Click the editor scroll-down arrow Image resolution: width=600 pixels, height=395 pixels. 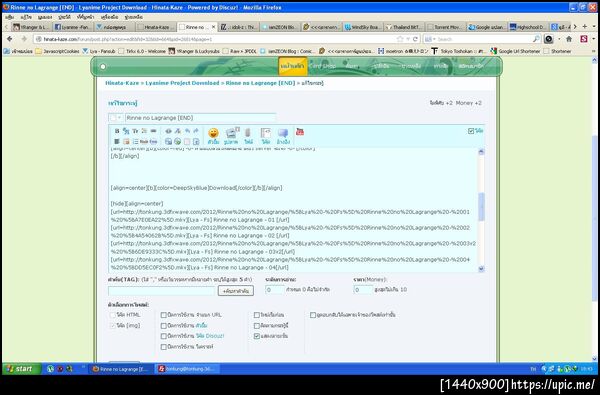click(481, 269)
